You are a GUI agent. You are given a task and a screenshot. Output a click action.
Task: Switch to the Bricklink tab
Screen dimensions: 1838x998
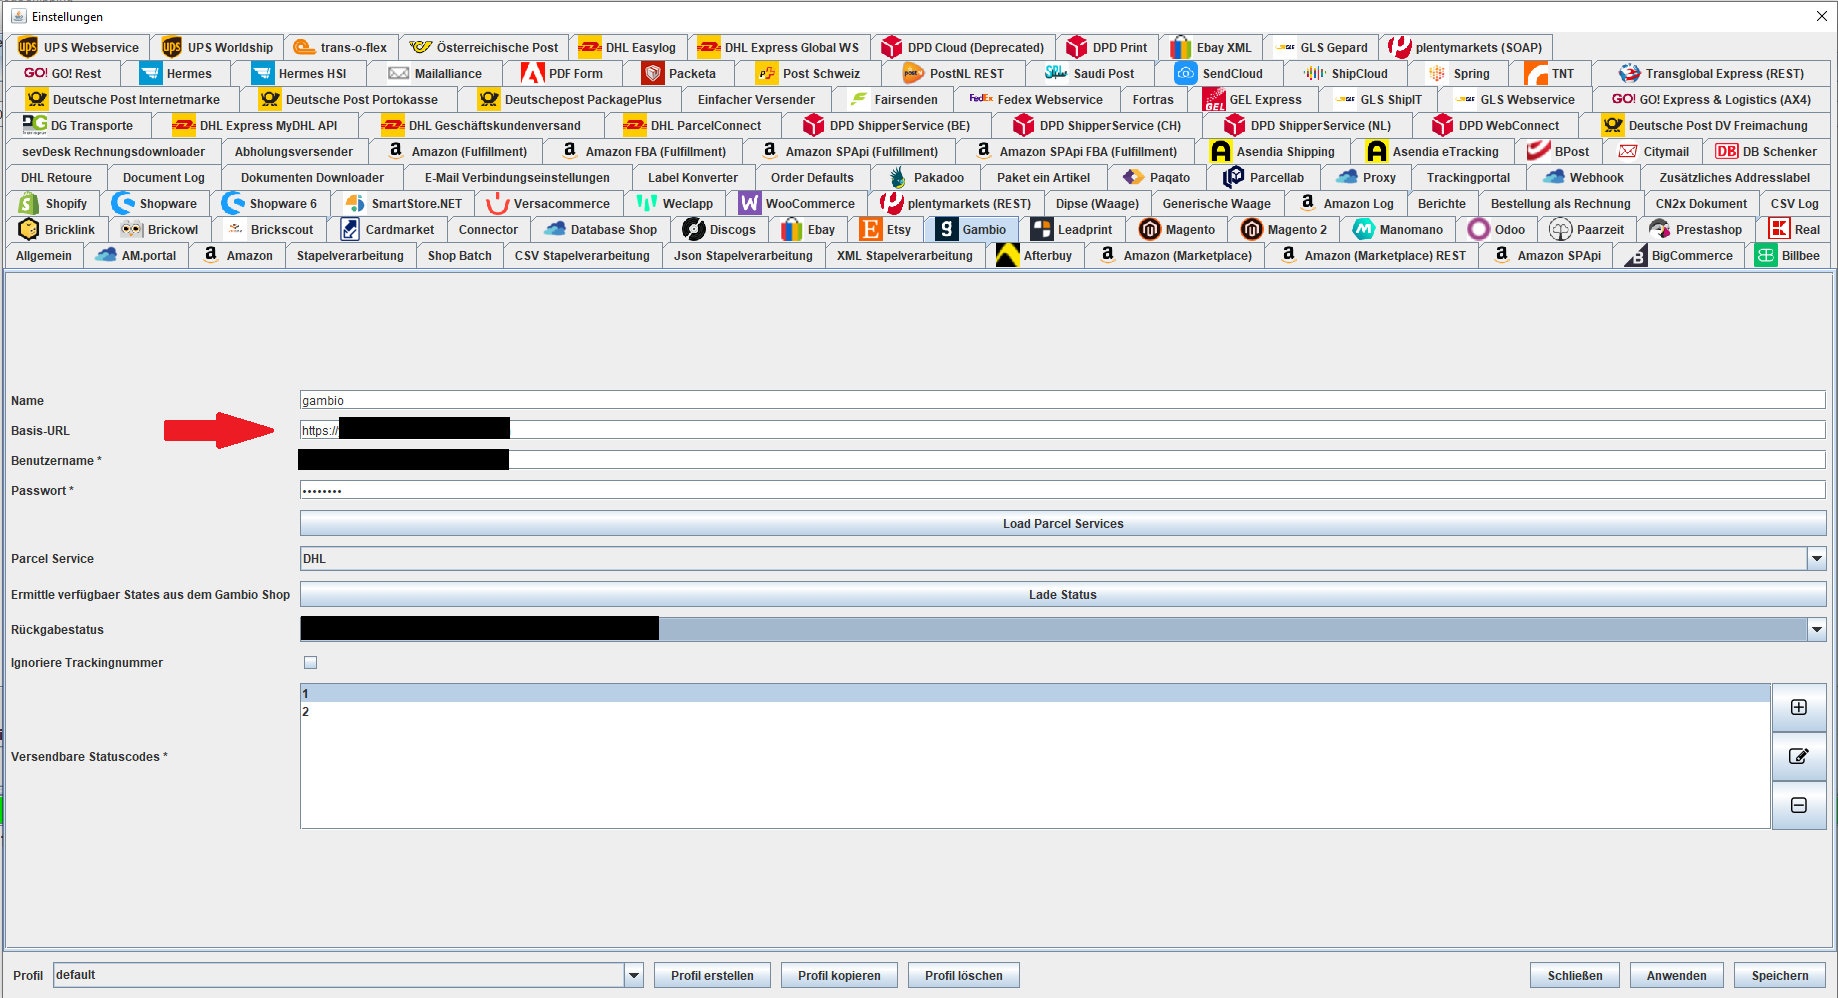(x=58, y=229)
